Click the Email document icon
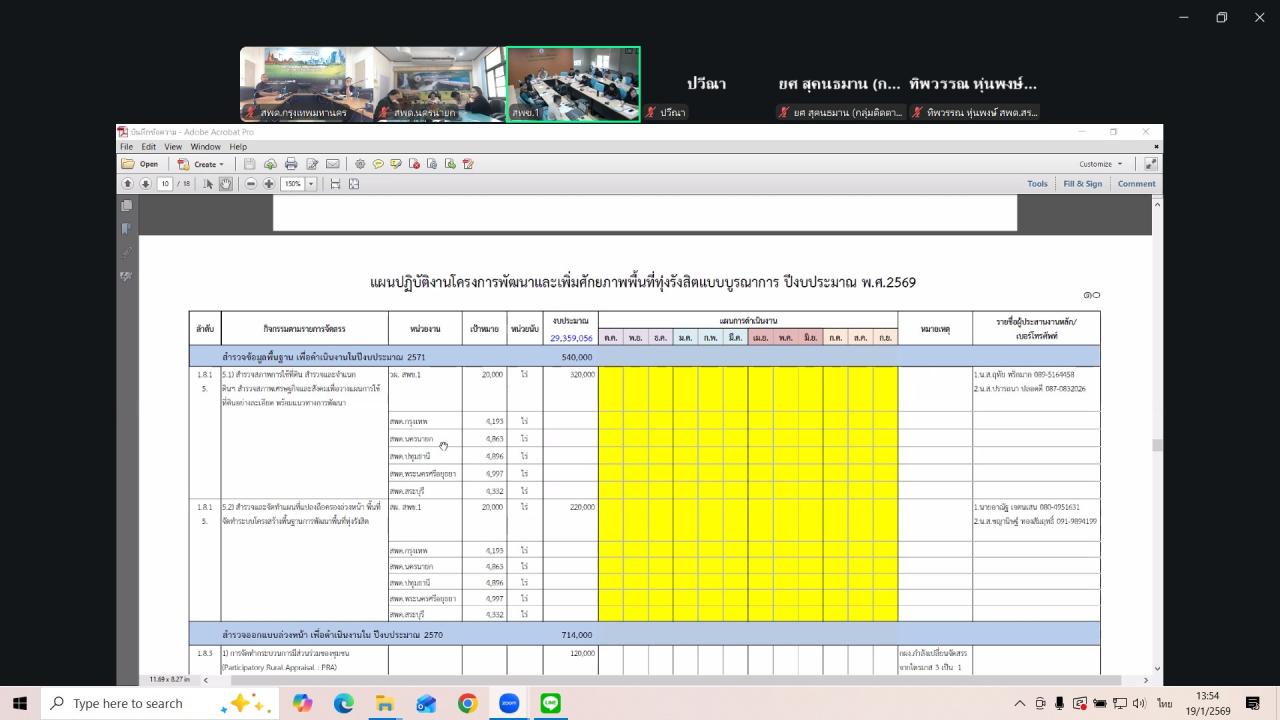This screenshot has height=720, width=1280. click(334, 163)
